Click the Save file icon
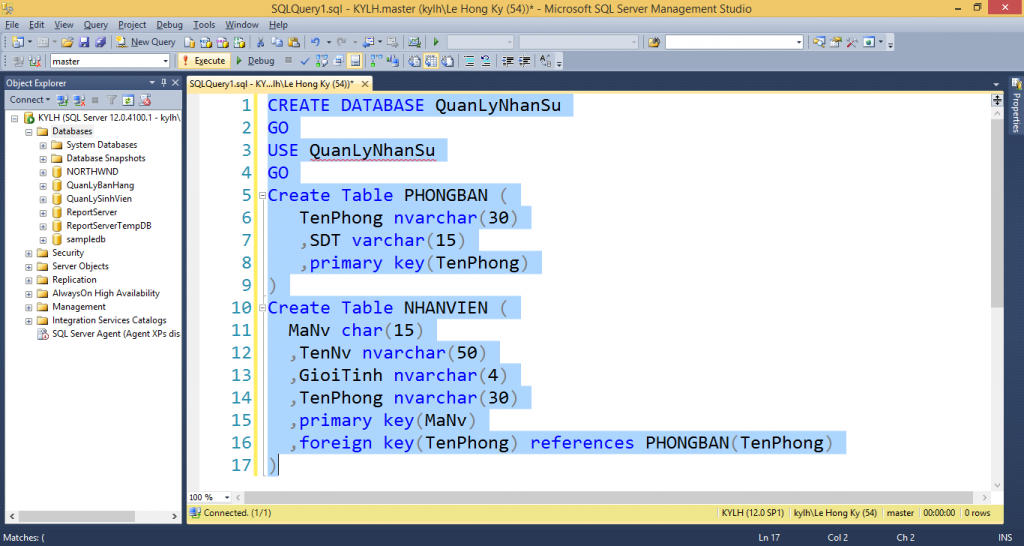 (x=85, y=42)
